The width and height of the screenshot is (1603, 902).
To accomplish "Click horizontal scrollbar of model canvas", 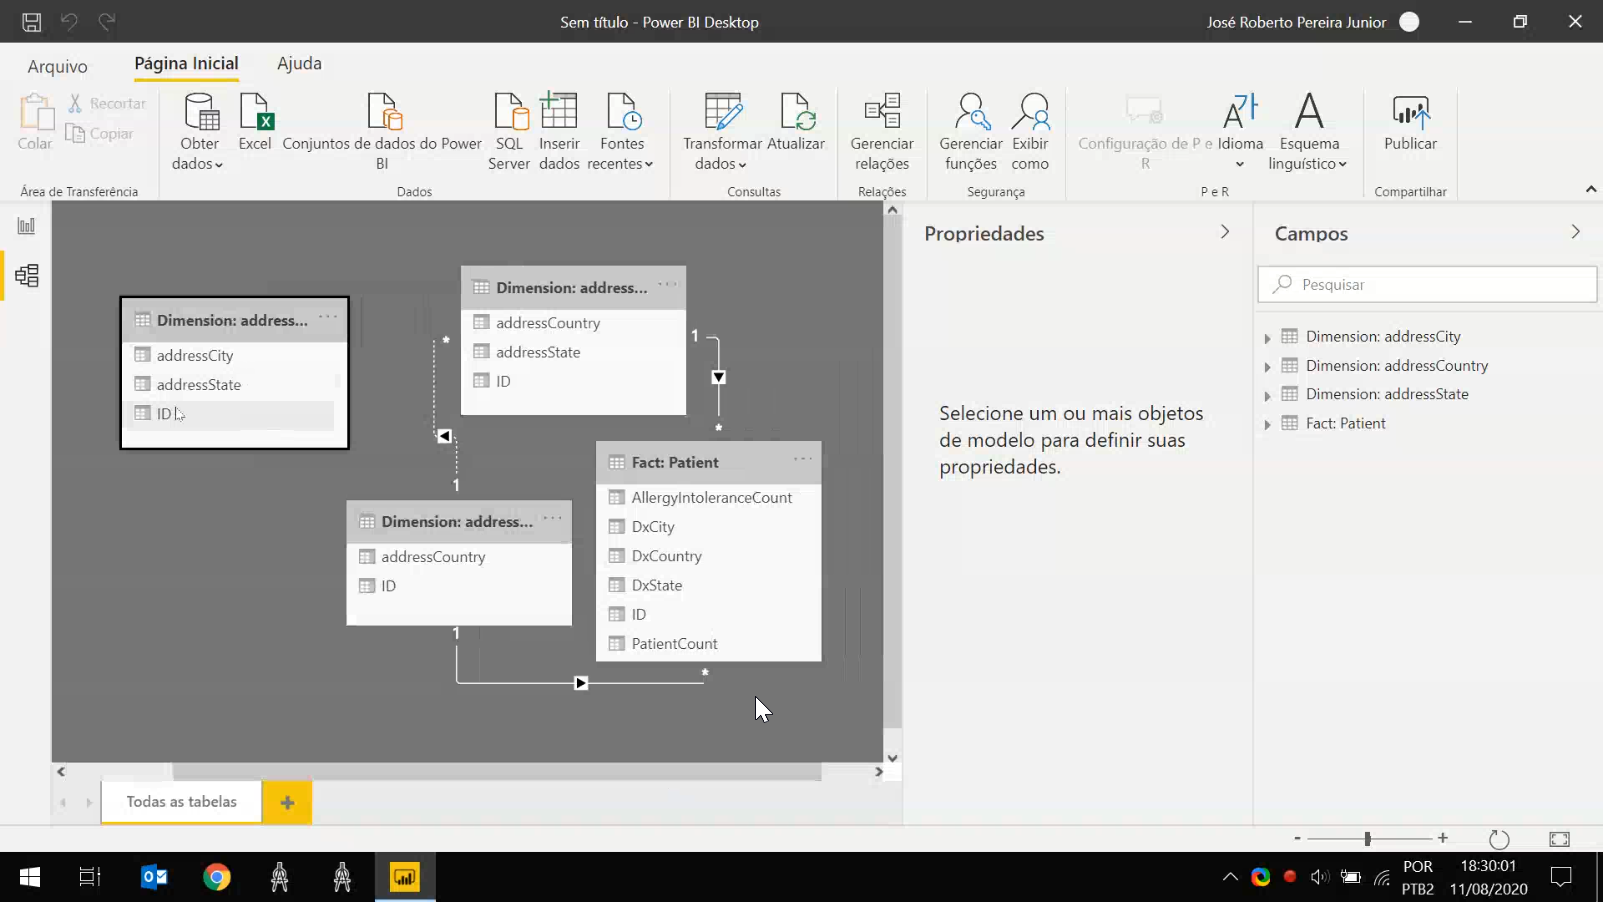I will coord(496,772).
